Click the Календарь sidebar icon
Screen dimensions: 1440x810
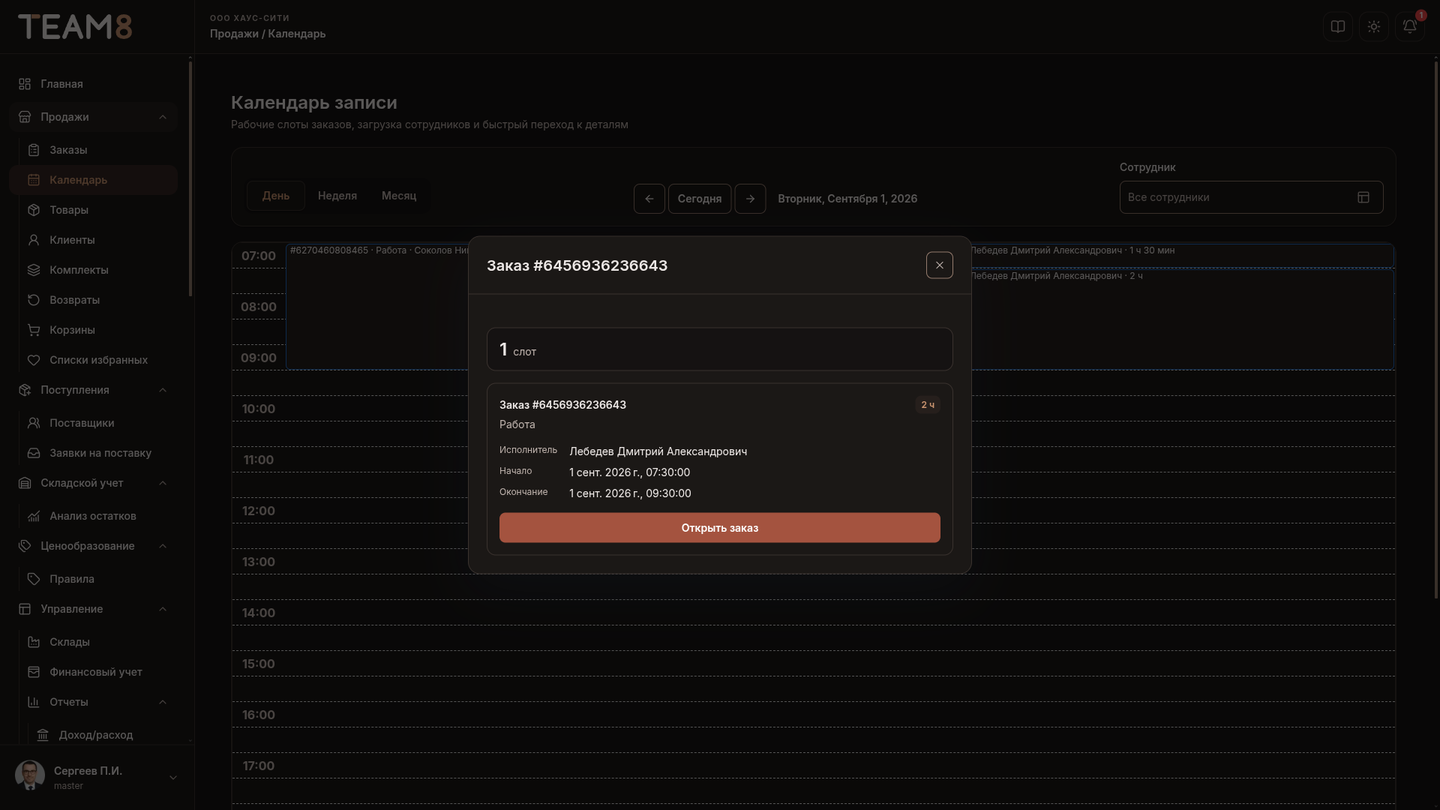34,180
